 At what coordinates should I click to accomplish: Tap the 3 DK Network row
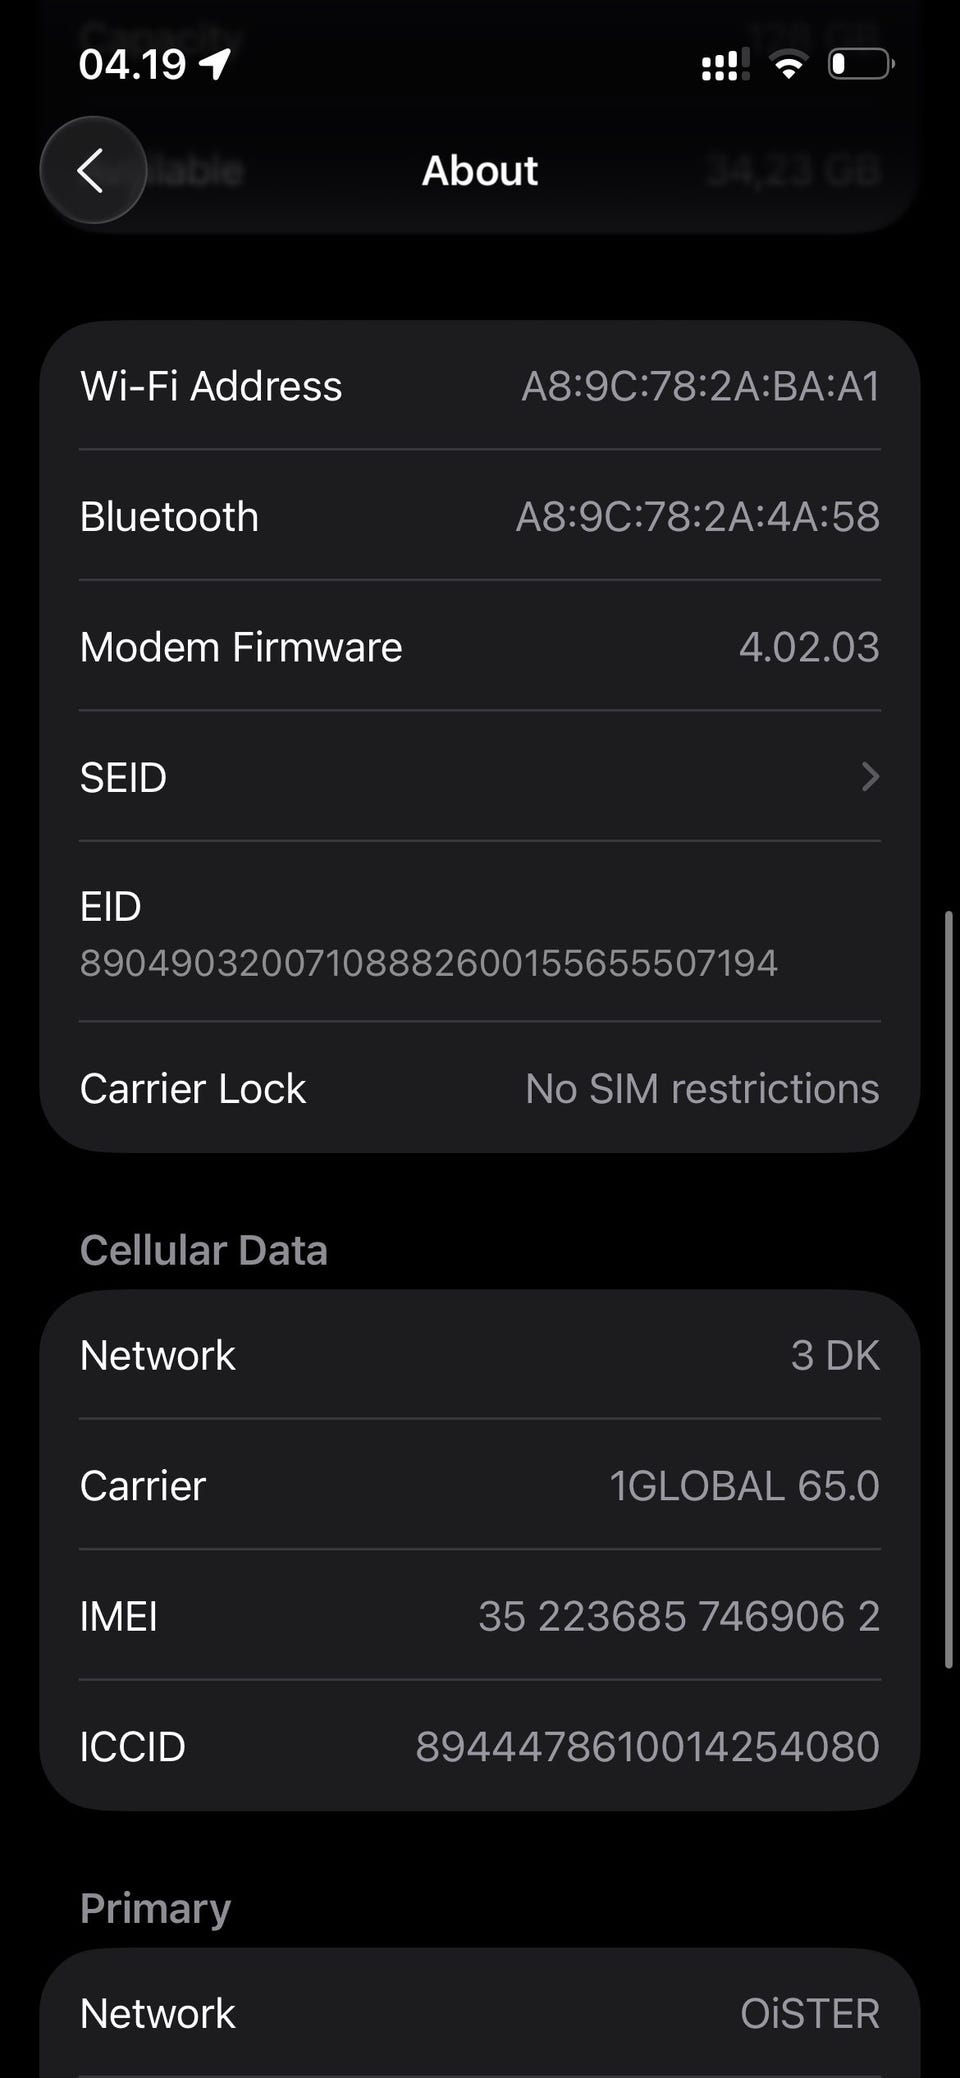(478, 1355)
